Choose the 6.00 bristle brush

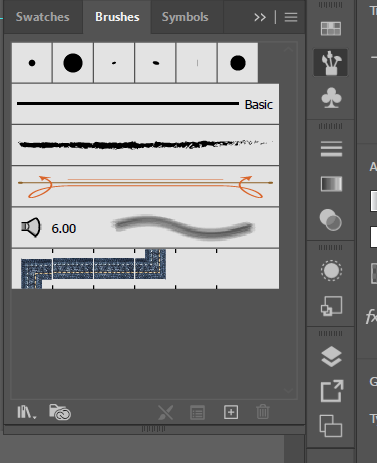click(145, 228)
